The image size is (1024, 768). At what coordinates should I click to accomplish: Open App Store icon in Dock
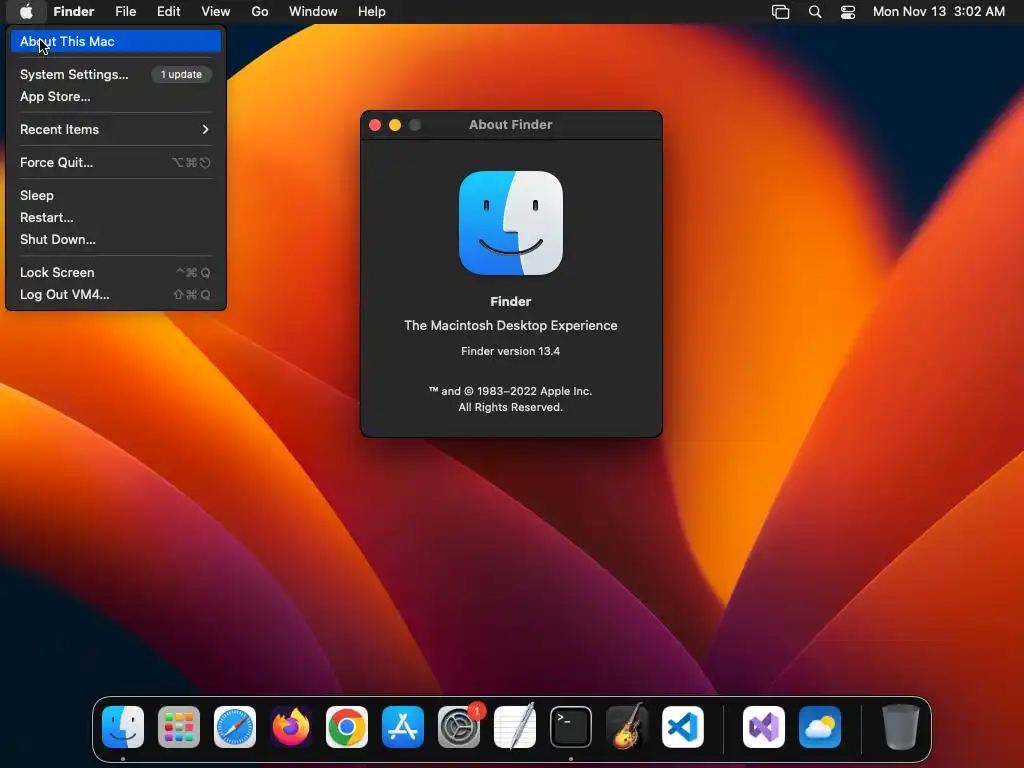[403, 727]
